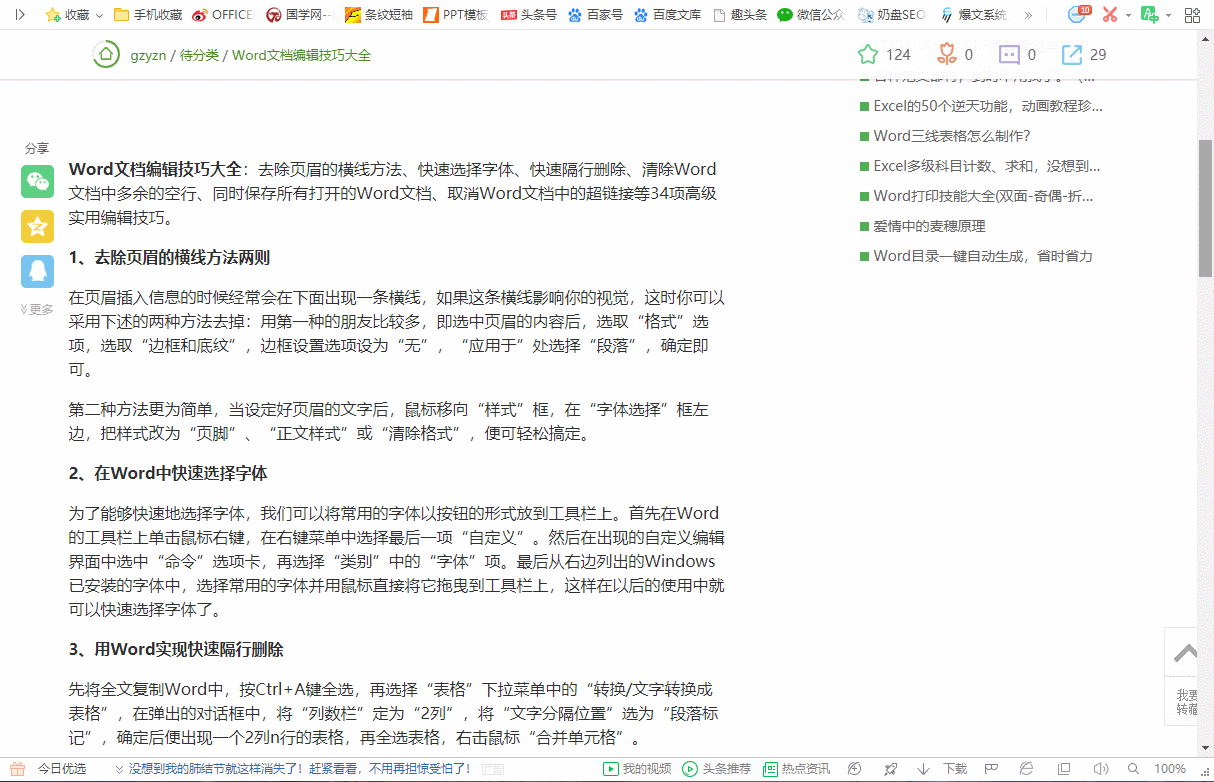
Task: Open 我的视频 in the status bar
Action: 637,769
